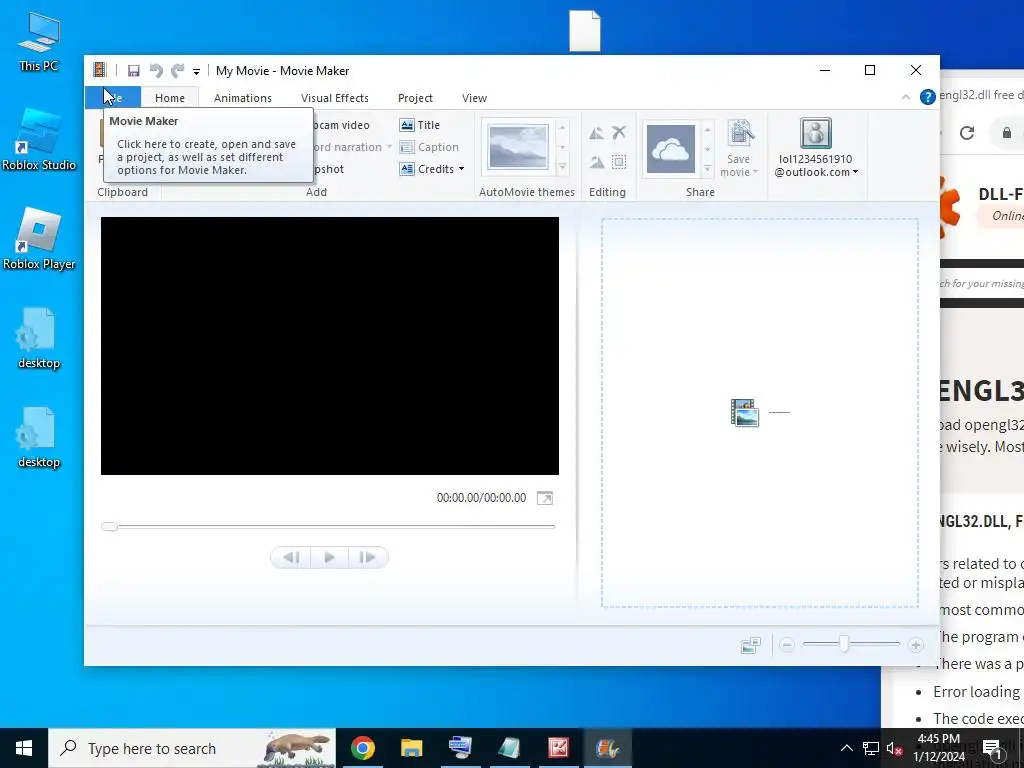Click the Redo arrow in the title bar

(x=177, y=71)
